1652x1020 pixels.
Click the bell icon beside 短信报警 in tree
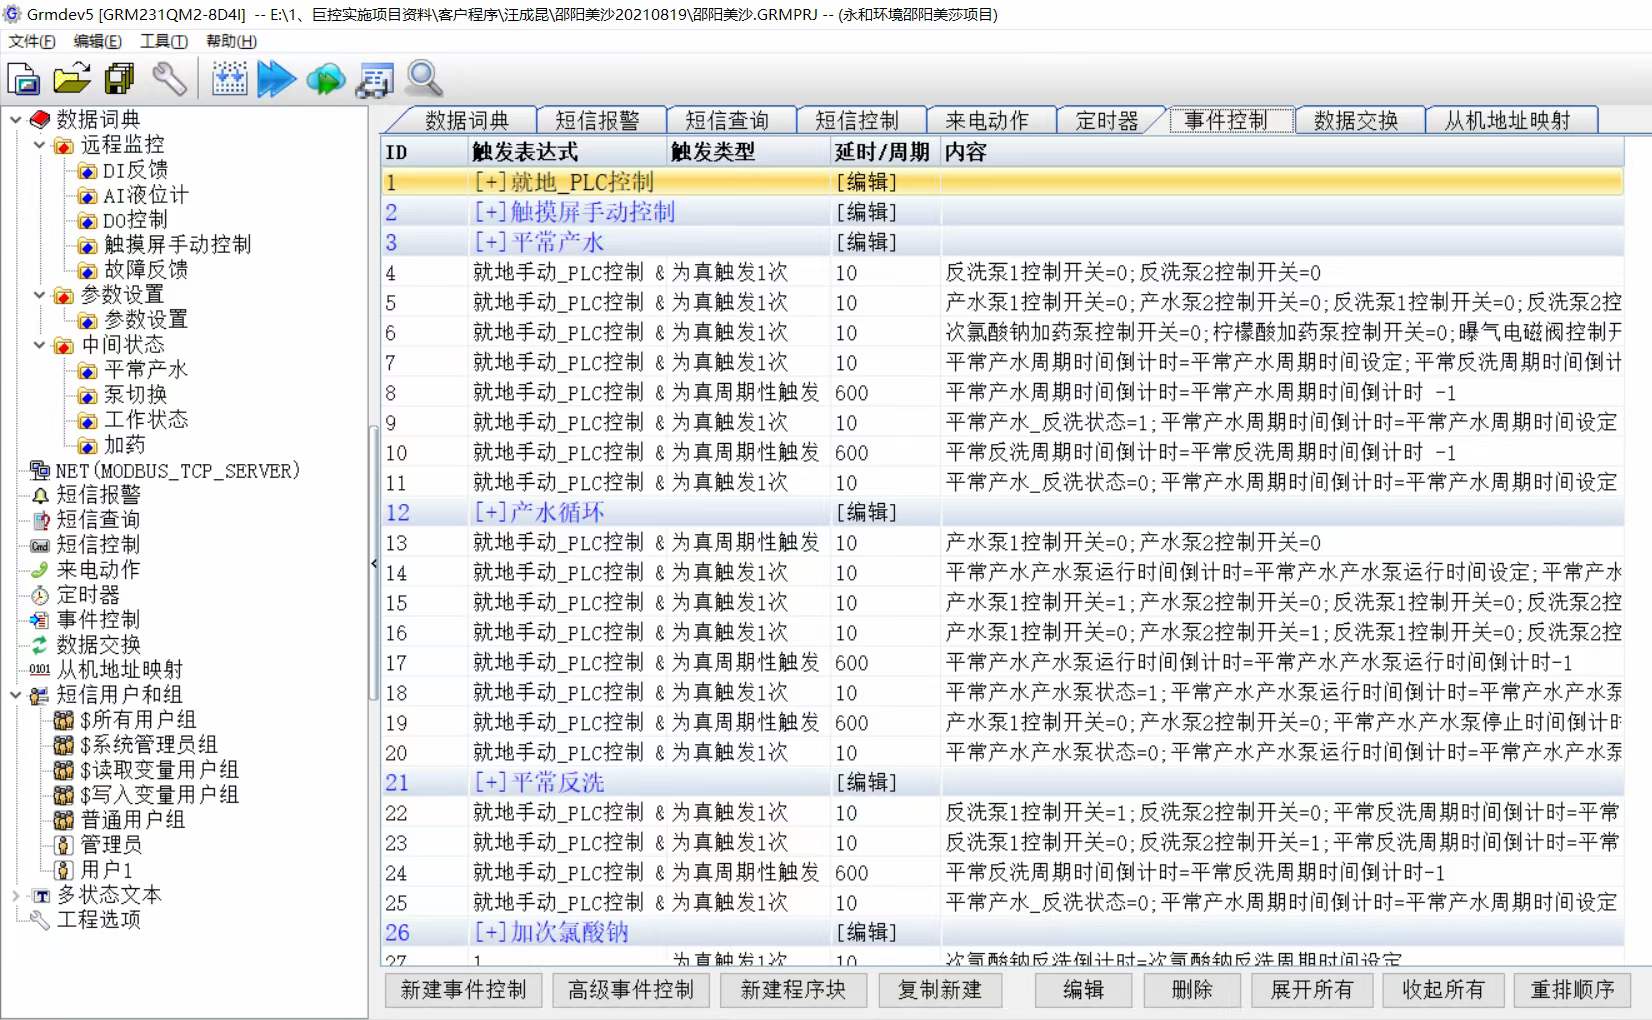(40, 495)
